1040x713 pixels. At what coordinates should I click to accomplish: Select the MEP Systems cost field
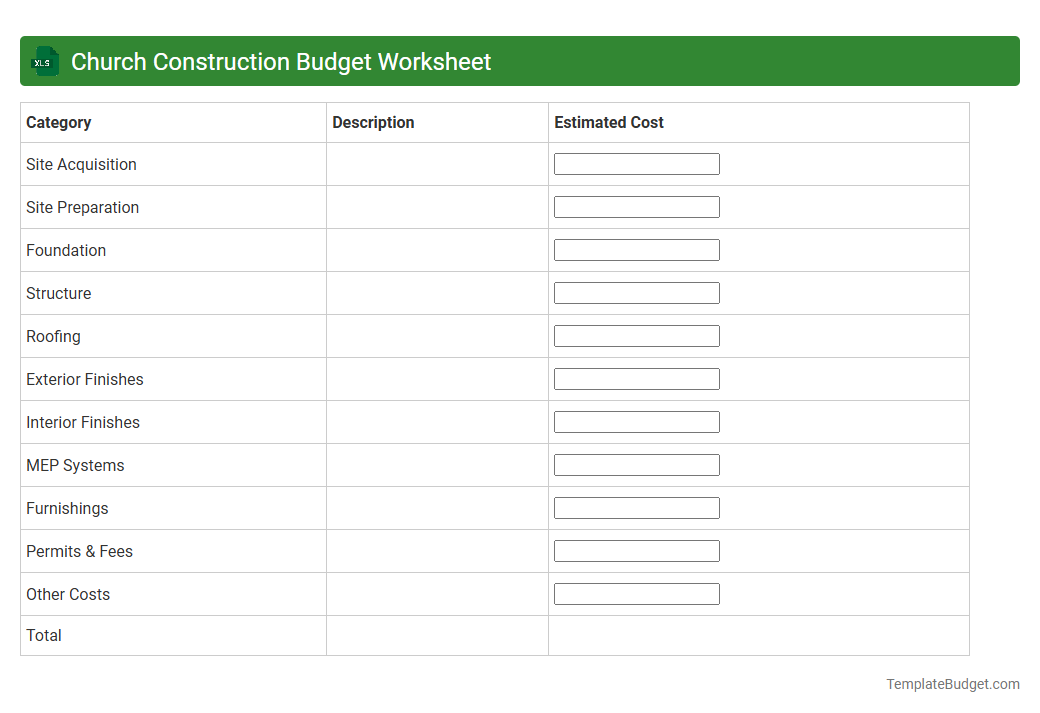click(x=636, y=464)
